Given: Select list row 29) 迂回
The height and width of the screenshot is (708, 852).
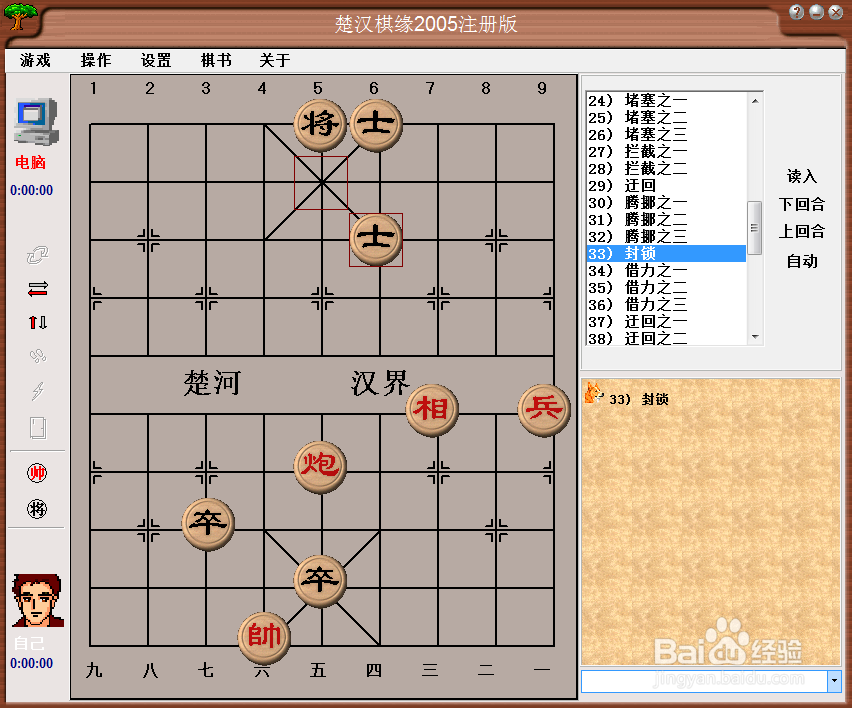Looking at the screenshot, I should click(666, 185).
